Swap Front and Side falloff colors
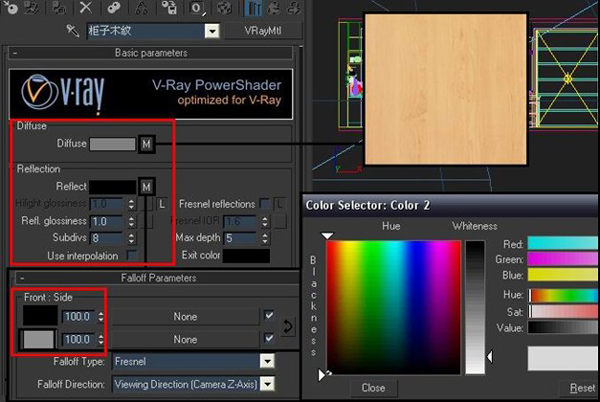The height and width of the screenshot is (402, 600). 288,326
